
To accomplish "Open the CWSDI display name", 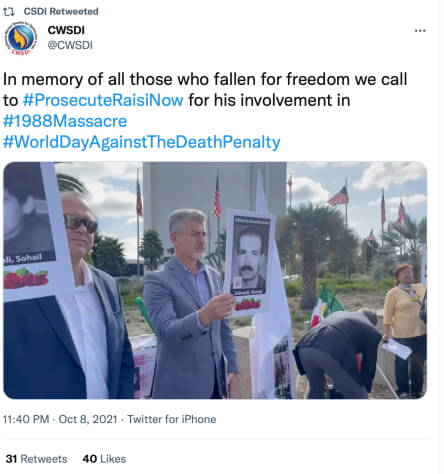I will click(66, 30).
